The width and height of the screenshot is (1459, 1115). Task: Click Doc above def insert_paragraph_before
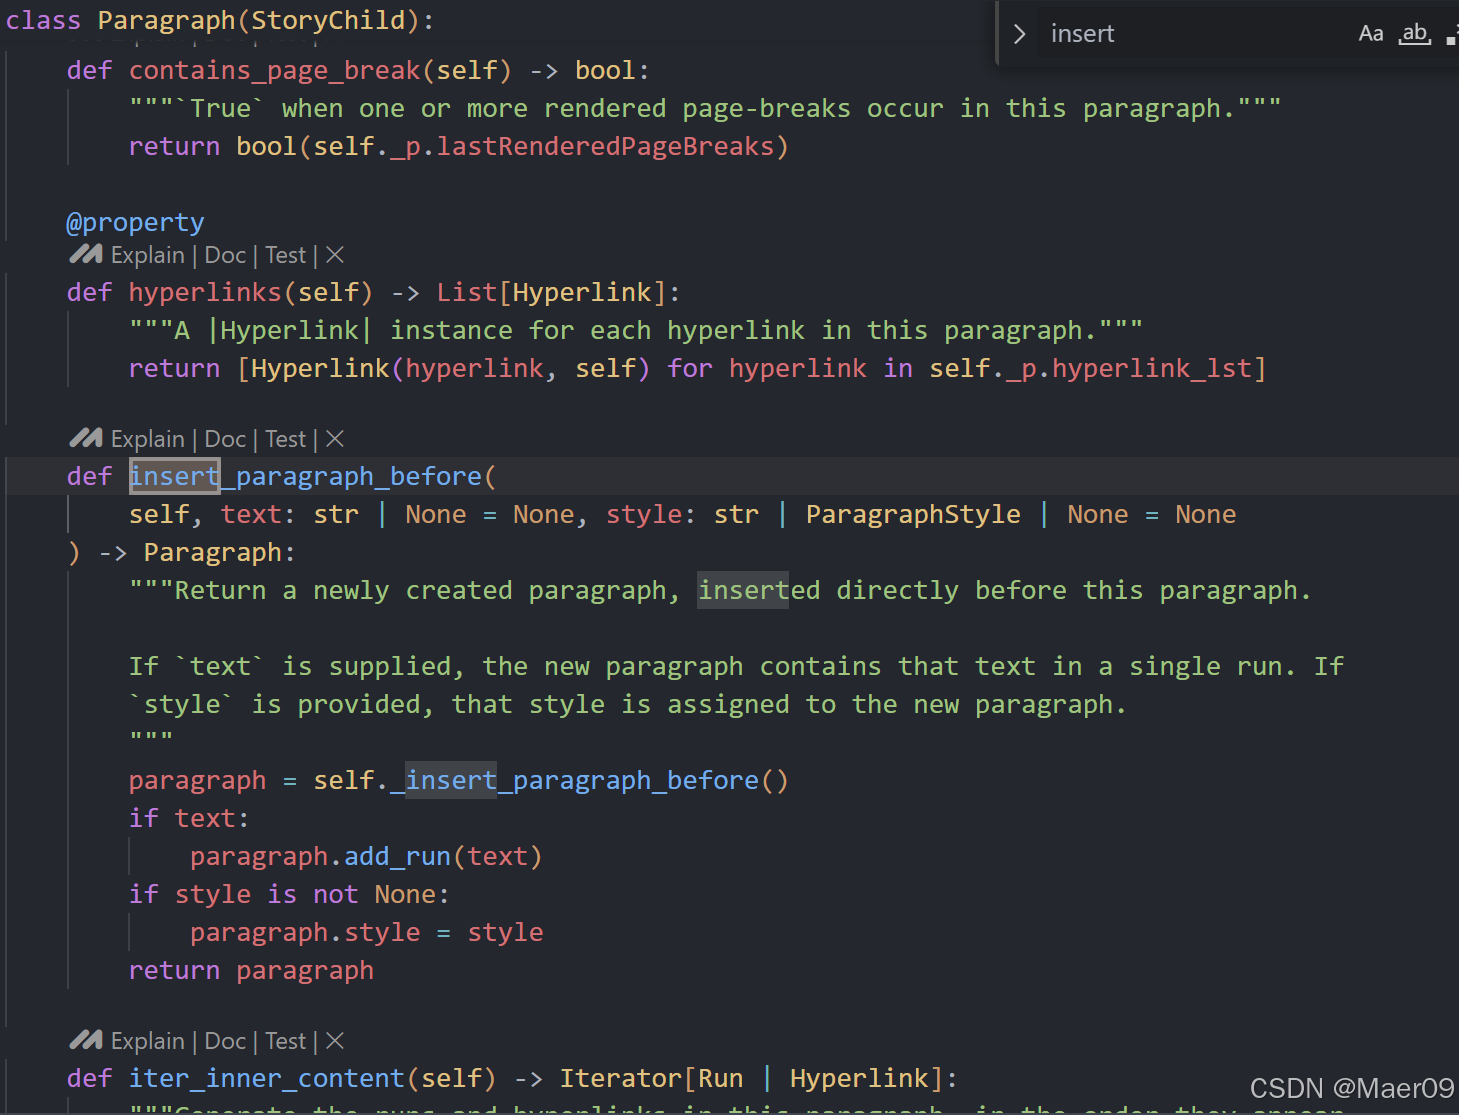[225, 440]
